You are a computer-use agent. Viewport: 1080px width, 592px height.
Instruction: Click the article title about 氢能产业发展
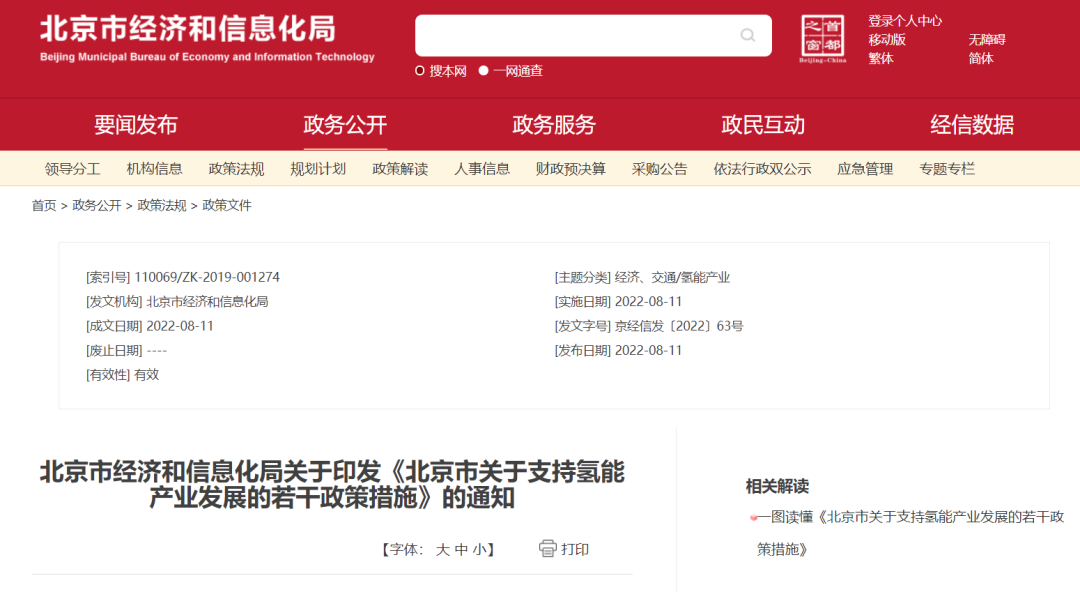click(x=332, y=484)
